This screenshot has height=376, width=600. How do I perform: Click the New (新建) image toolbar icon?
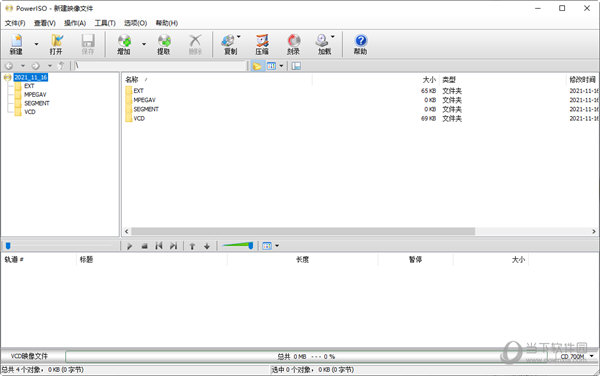pos(16,44)
